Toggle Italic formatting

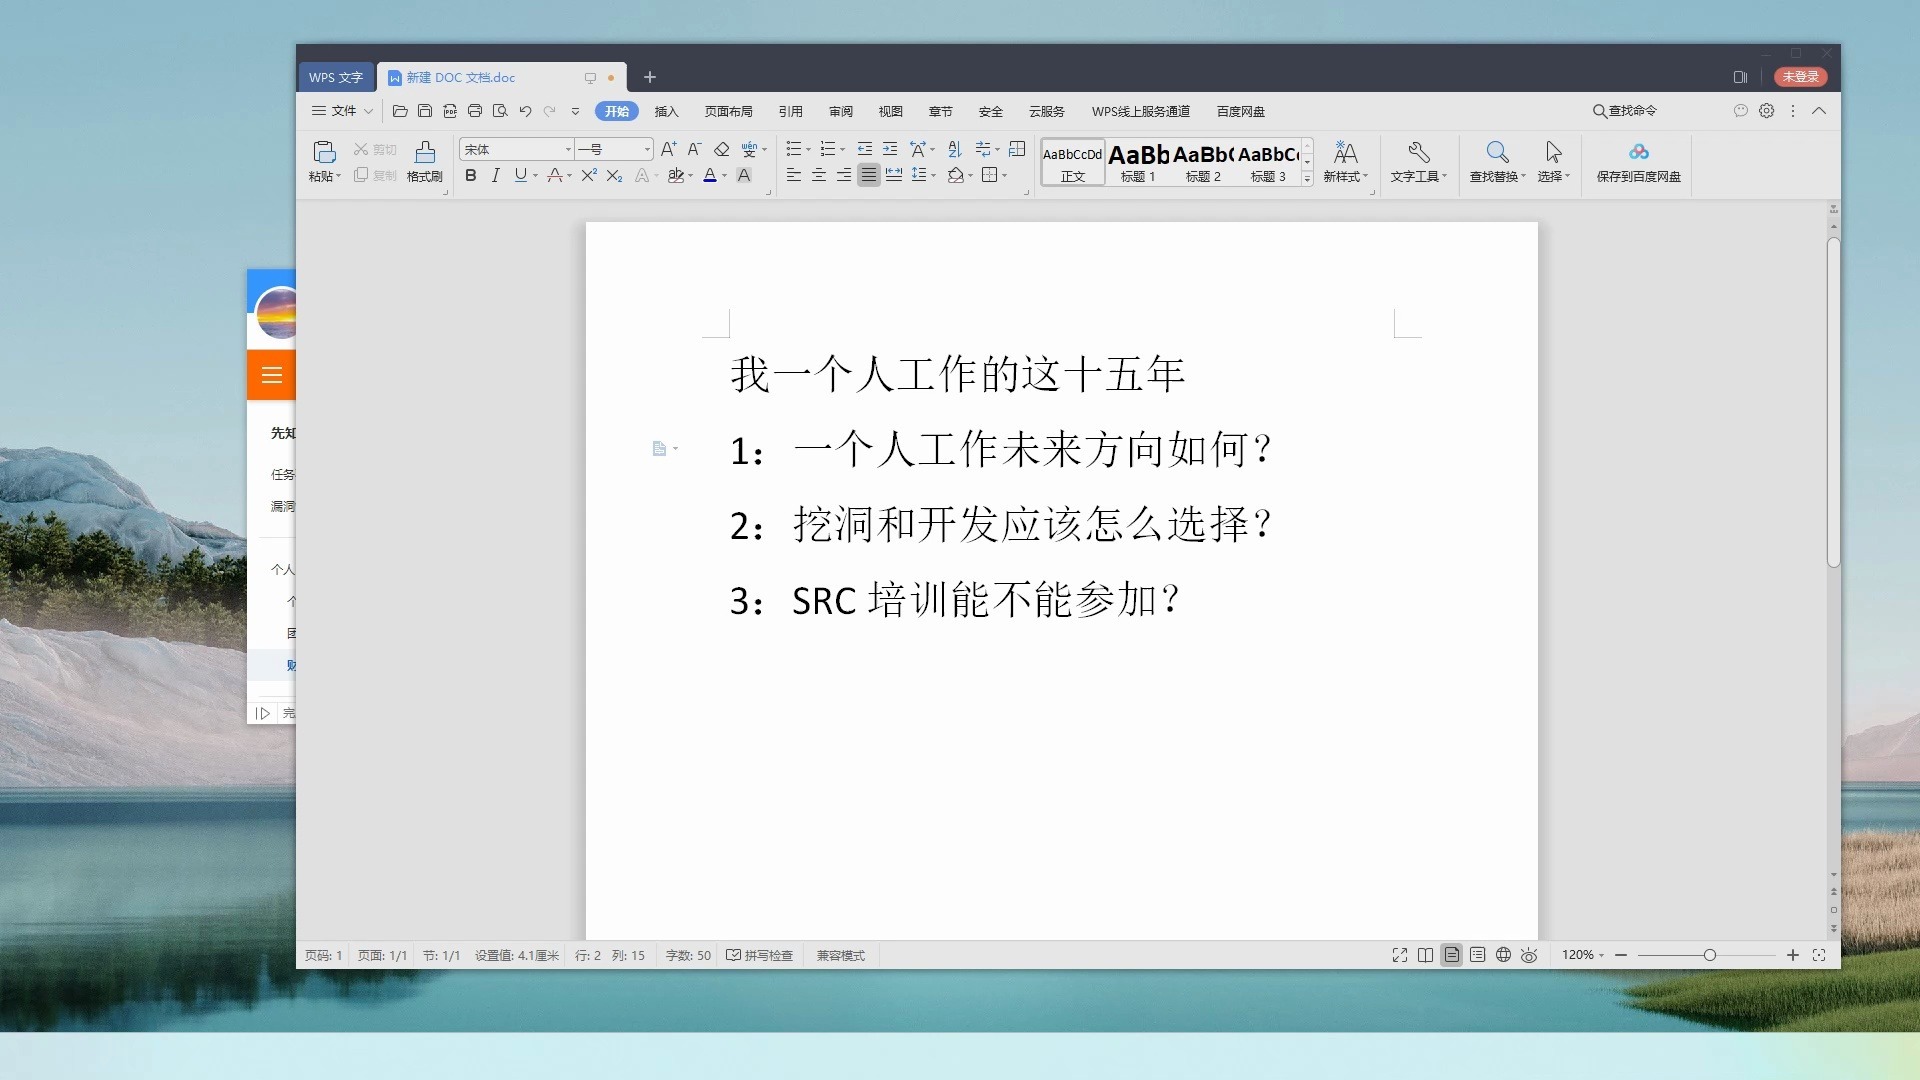495,175
